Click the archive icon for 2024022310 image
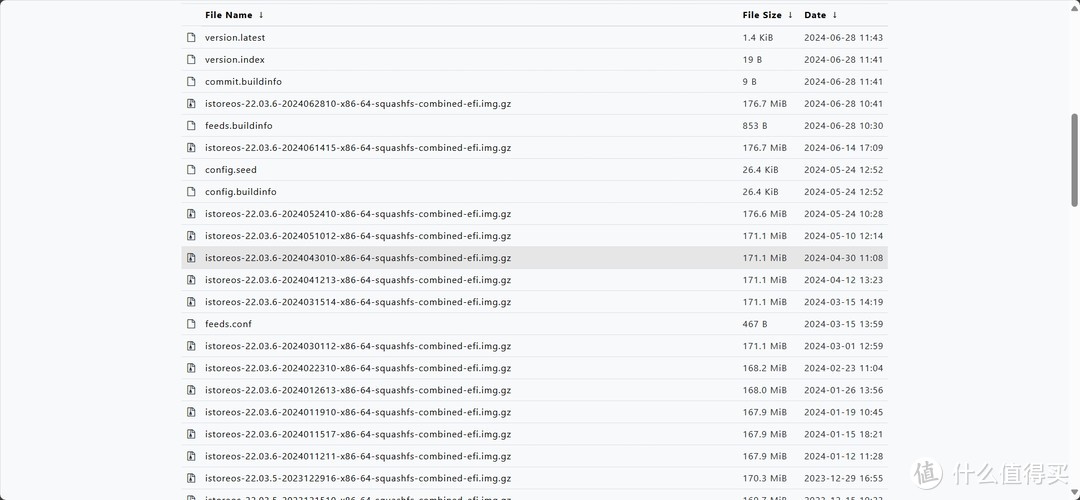 [x=191, y=368]
